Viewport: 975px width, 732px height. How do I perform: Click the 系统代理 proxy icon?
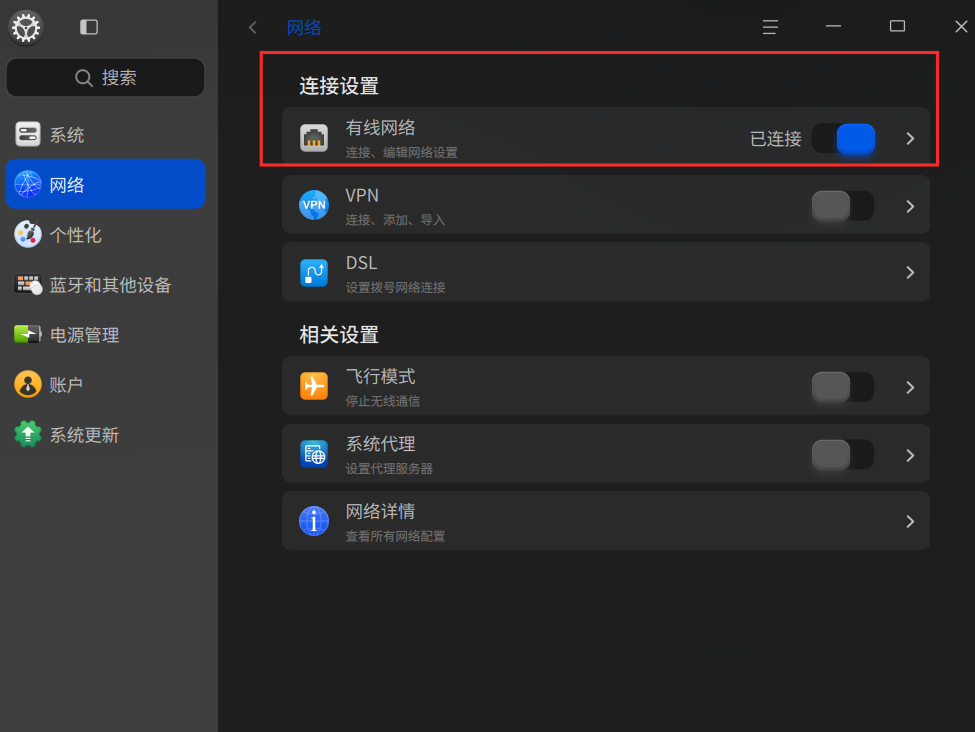coord(314,454)
